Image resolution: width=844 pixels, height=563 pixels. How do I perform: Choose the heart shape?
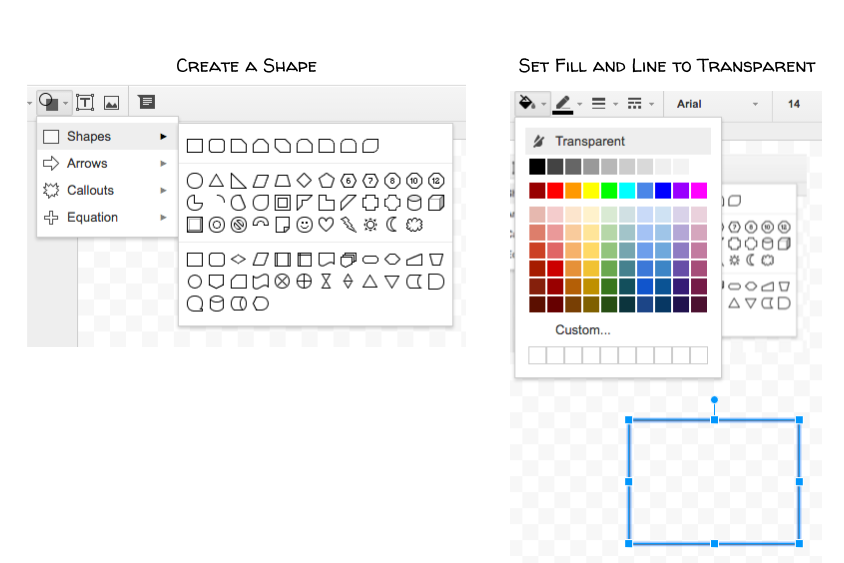point(326,225)
